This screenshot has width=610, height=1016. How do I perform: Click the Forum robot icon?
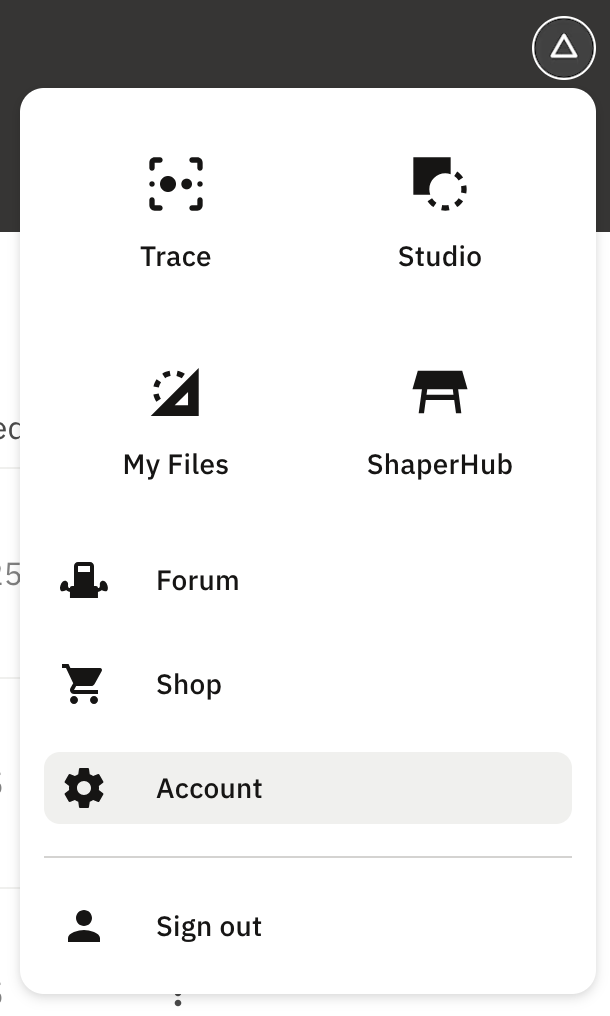(x=84, y=580)
